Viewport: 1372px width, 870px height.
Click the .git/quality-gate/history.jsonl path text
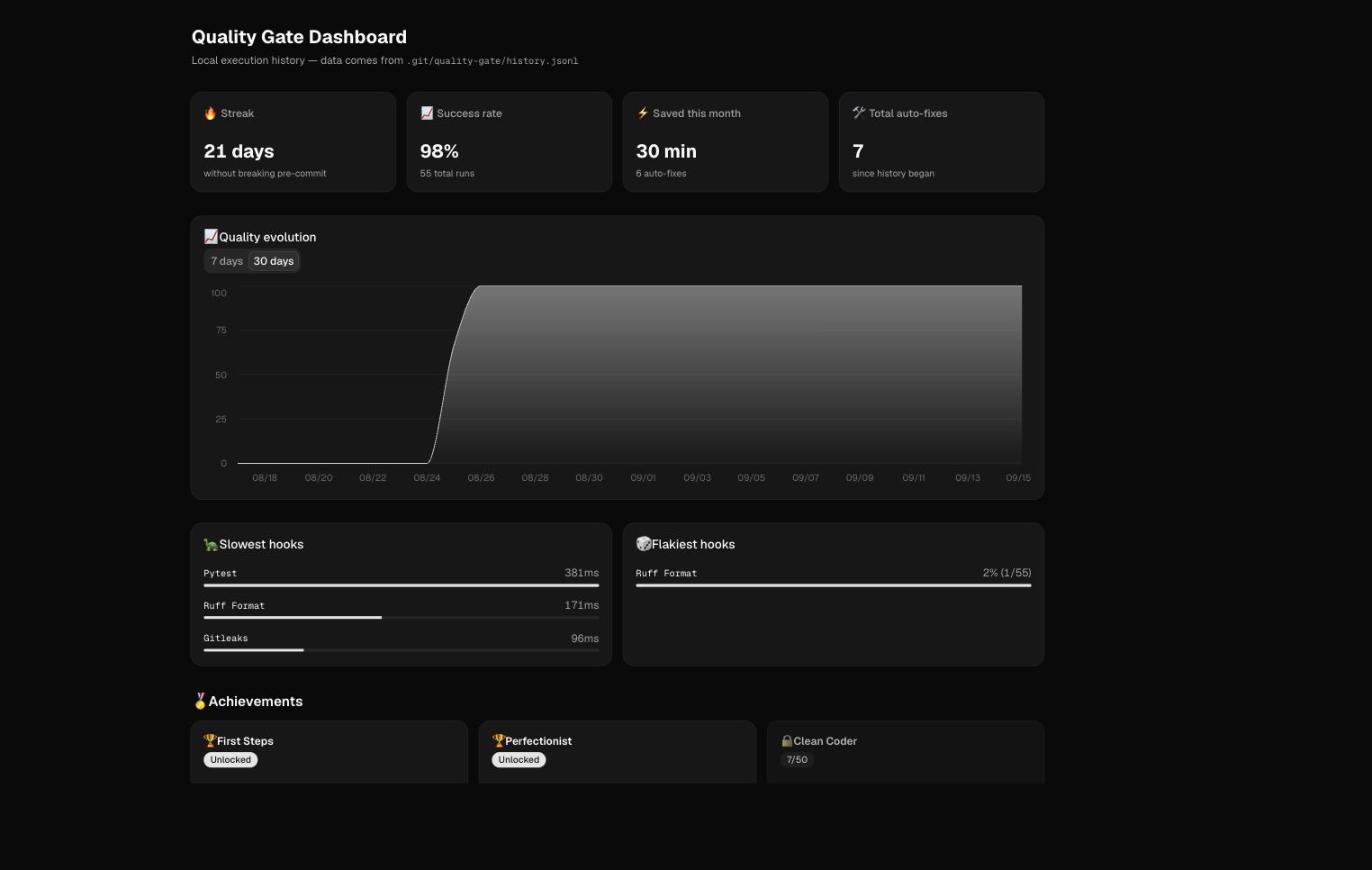492,61
